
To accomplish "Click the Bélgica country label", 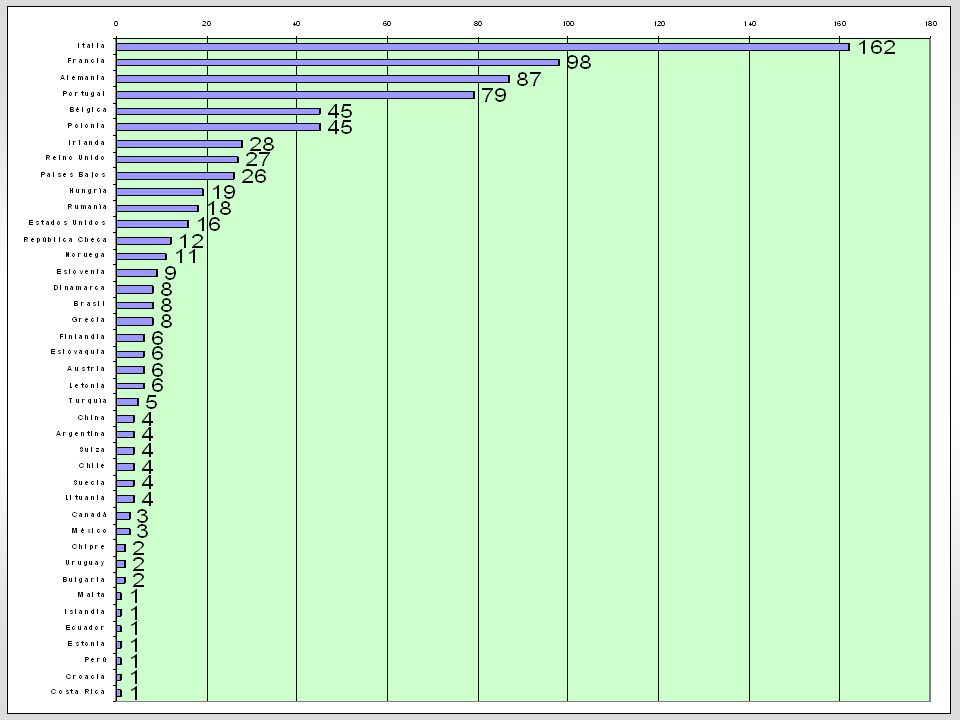I will pos(88,110).
